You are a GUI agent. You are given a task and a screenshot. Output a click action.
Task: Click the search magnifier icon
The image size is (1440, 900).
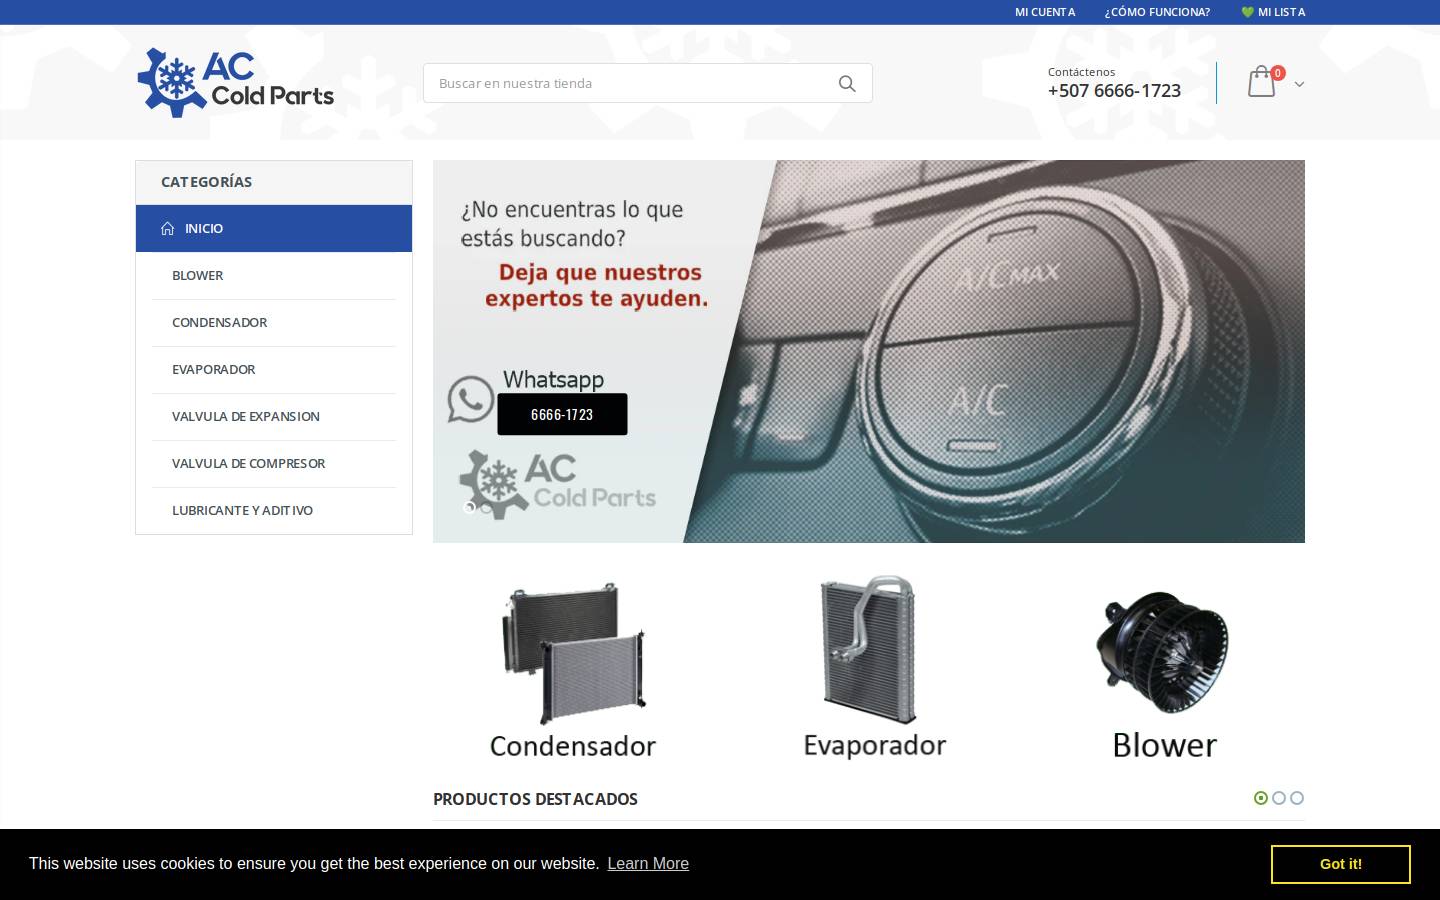(x=847, y=84)
